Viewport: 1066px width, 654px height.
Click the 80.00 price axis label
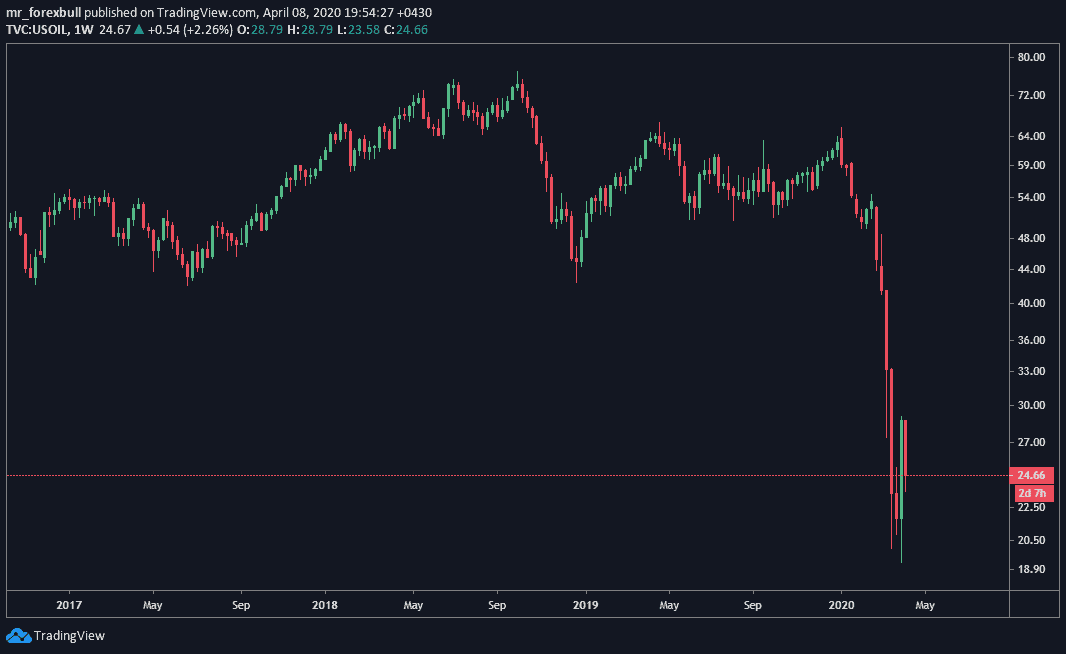pyautogui.click(x=1031, y=57)
